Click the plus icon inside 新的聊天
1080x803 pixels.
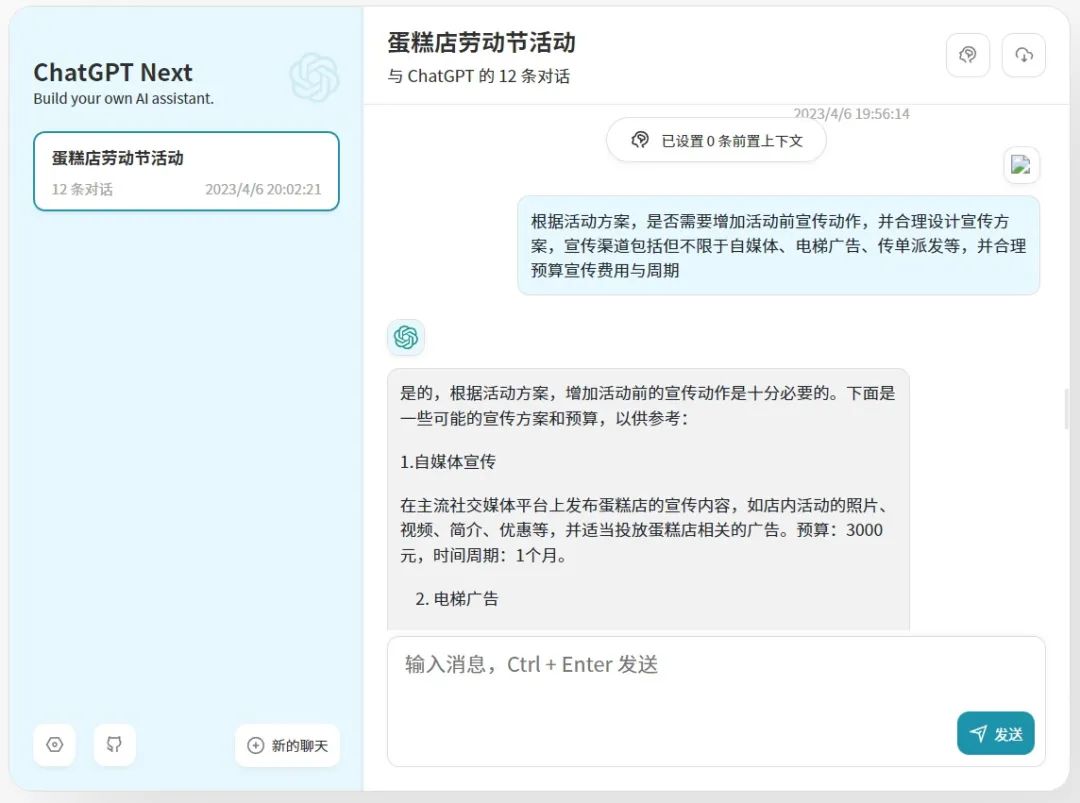(254, 744)
